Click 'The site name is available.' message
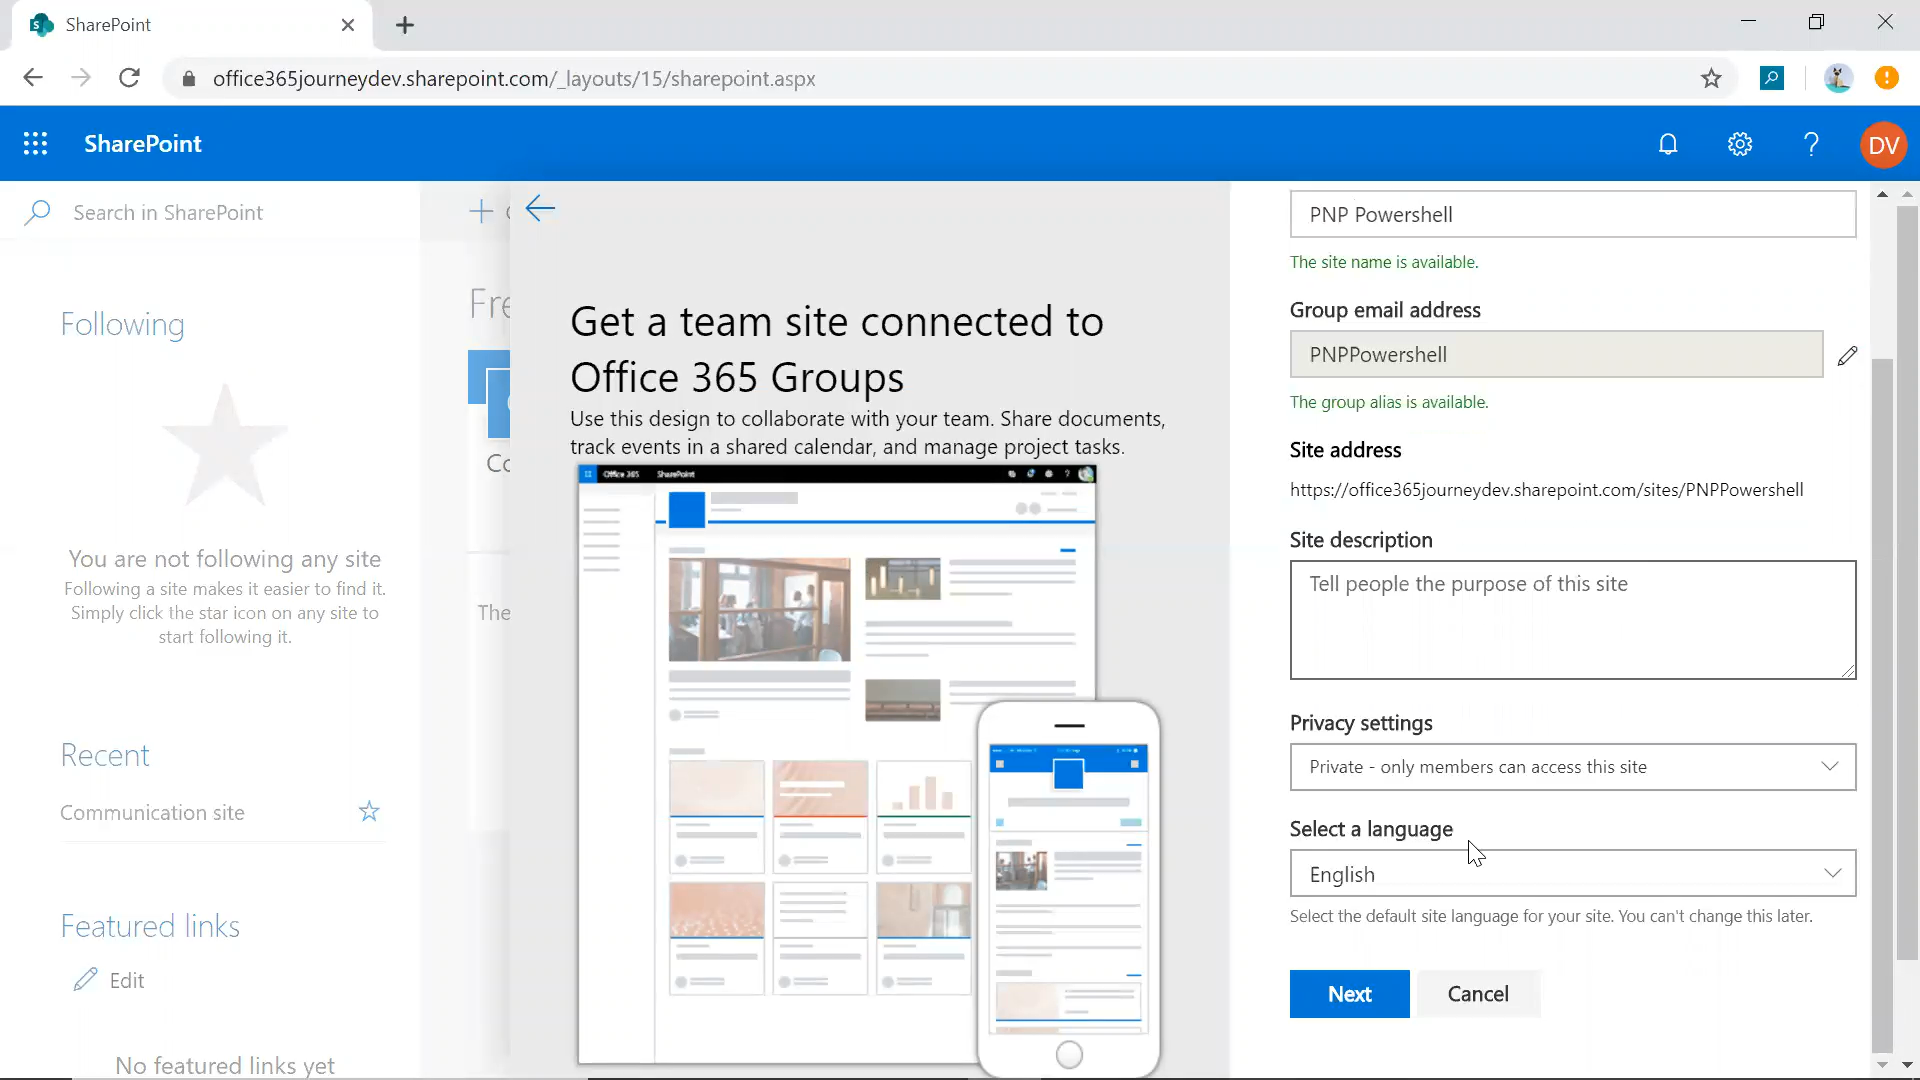1920x1080 pixels. pyautogui.click(x=1384, y=262)
